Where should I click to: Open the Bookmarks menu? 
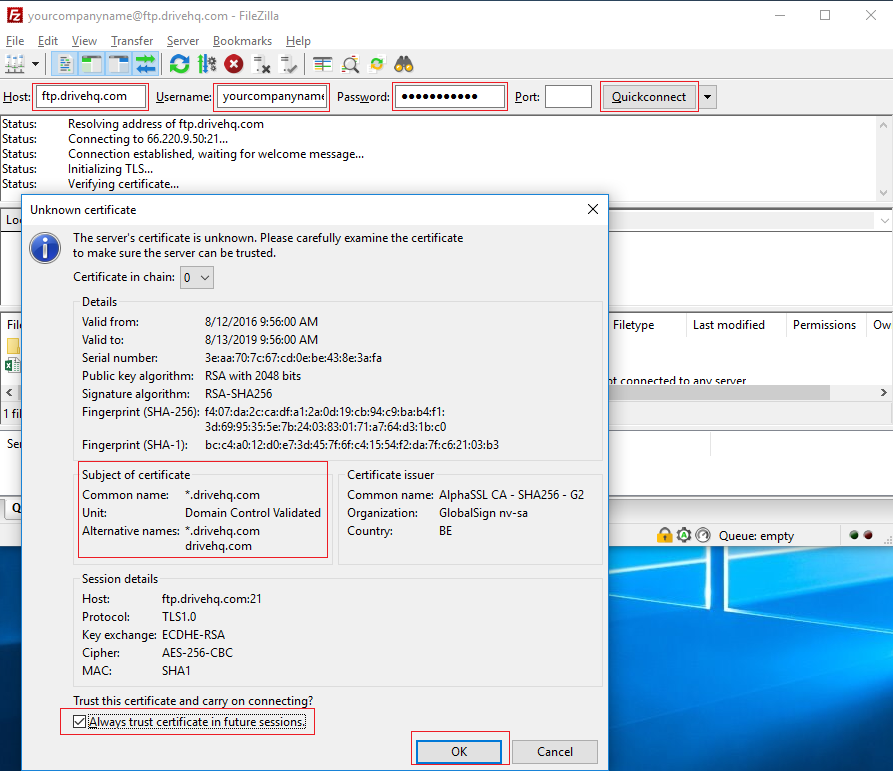tap(242, 41)
